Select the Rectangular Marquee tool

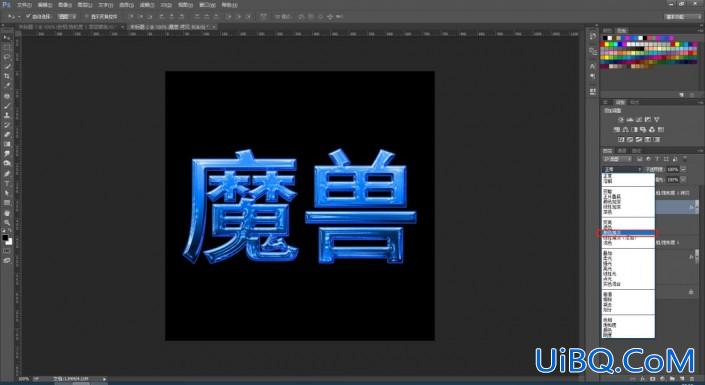(x=7, y=47)
